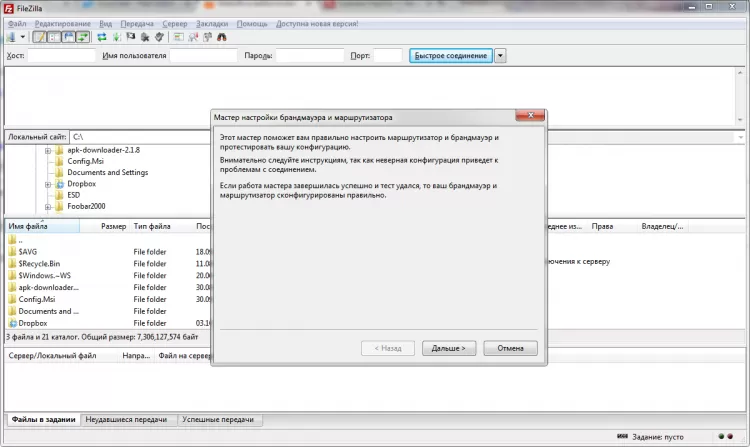Open Site Manager dropdown arrow
Image resolution: width=750 pixels, height=447 pixels.
click(22, 37)
